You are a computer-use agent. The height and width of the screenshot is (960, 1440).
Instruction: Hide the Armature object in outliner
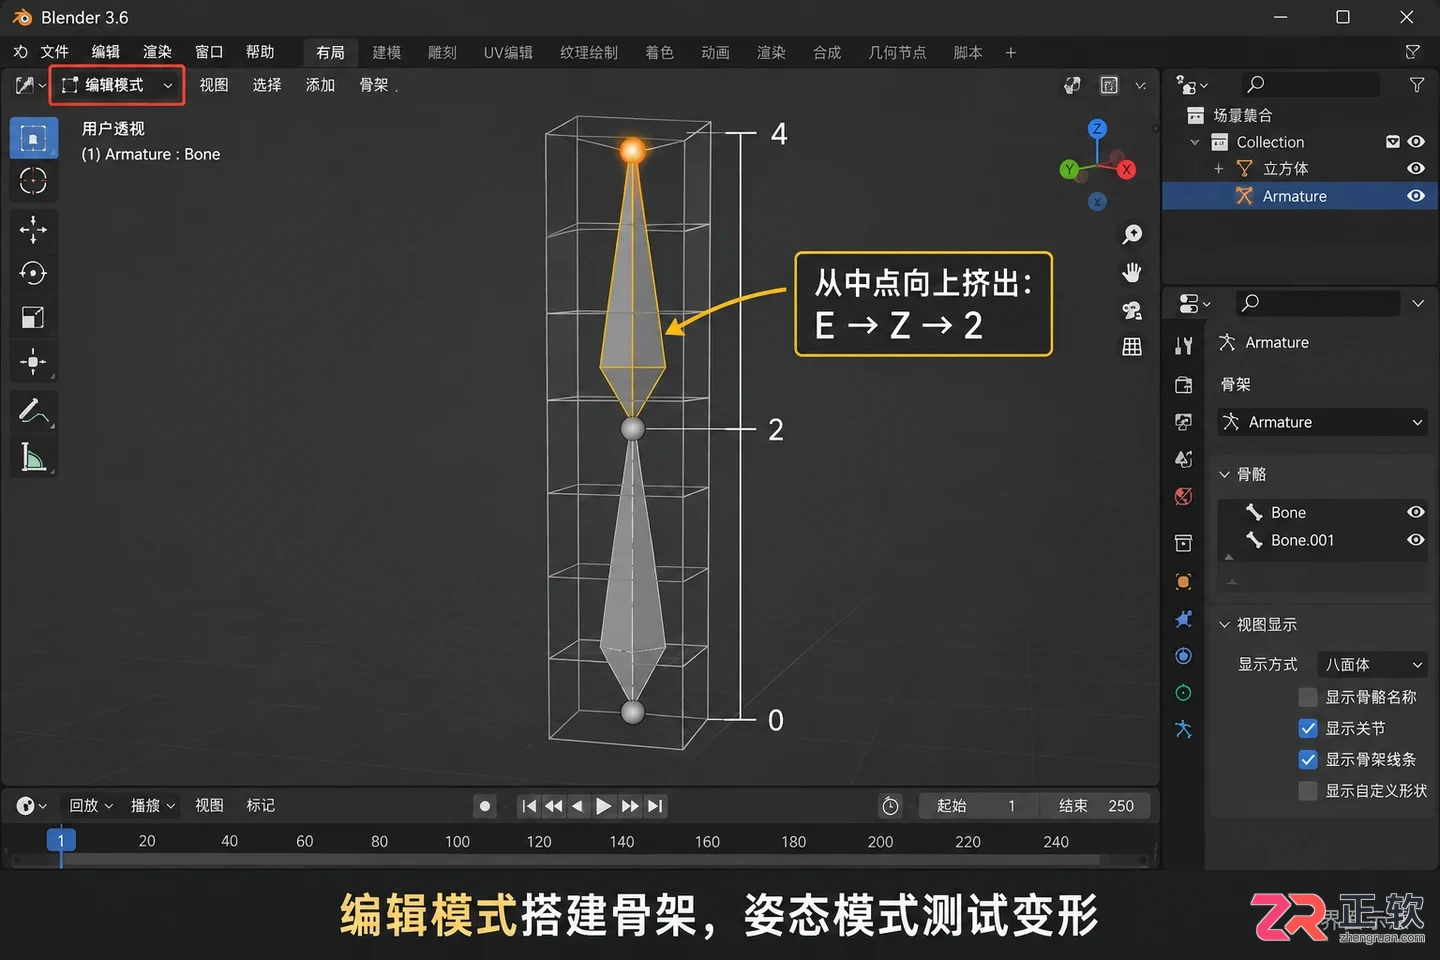click(x=1416, y=196)
